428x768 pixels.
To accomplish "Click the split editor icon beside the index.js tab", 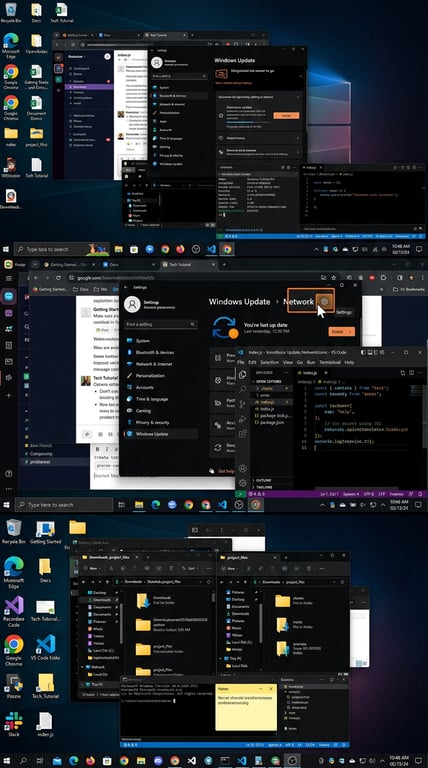I will 412,373.
